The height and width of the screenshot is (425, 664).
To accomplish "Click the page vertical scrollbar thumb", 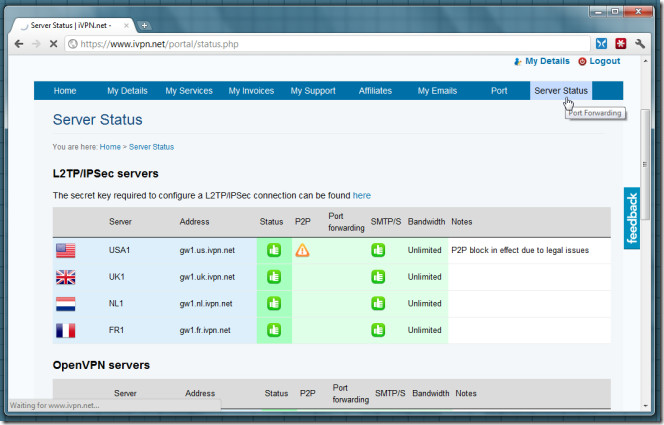I will [x=645, y=164].
